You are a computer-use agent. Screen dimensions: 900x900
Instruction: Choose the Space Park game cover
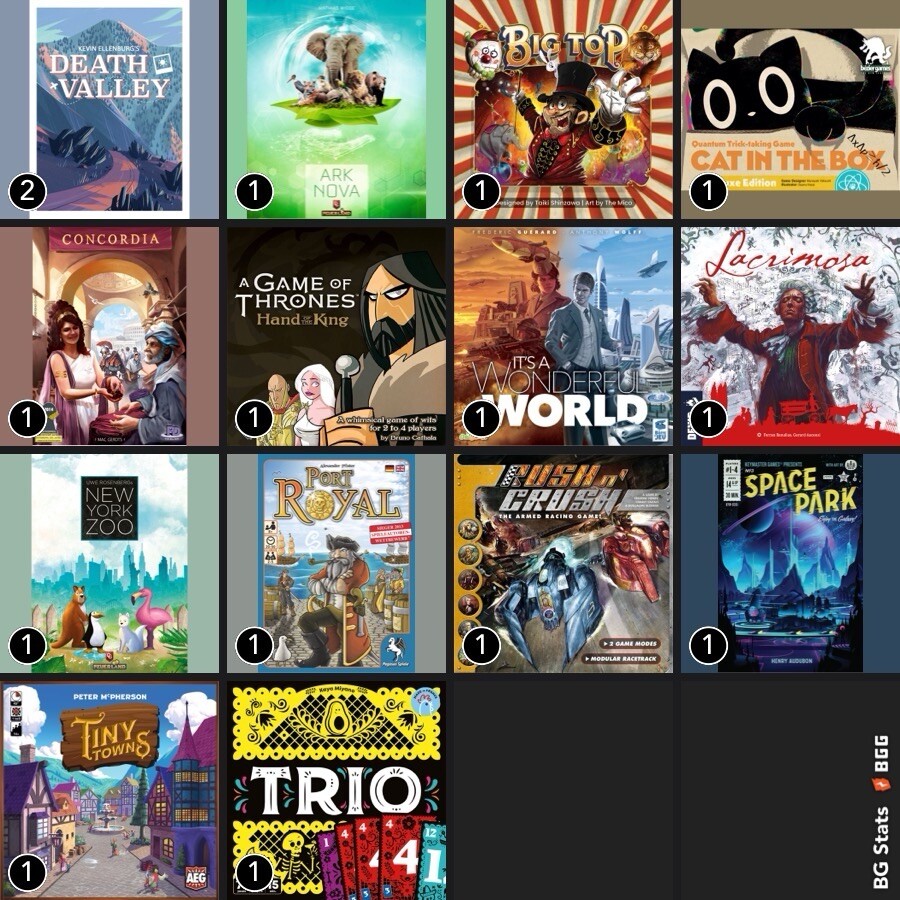point(790,564)
